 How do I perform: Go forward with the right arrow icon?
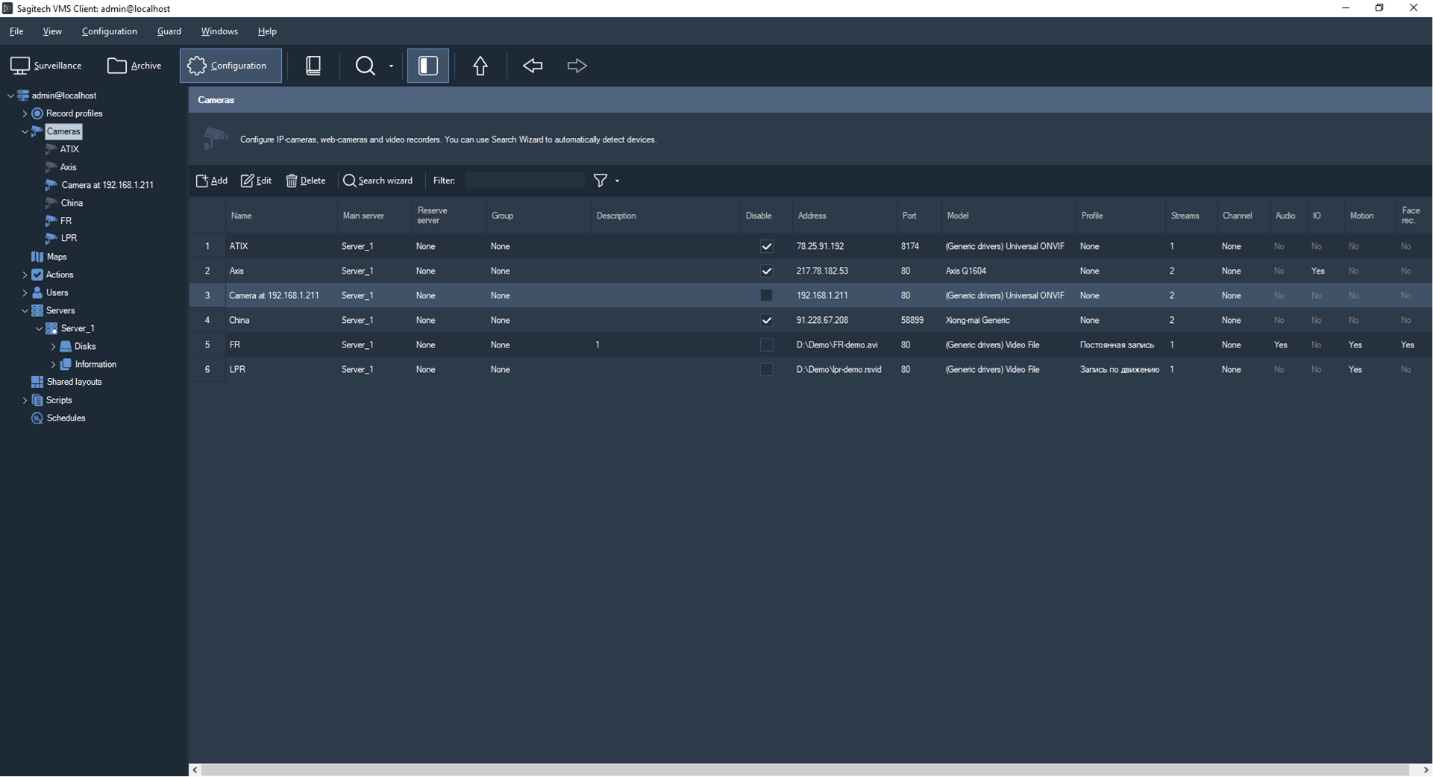point(577,66)
